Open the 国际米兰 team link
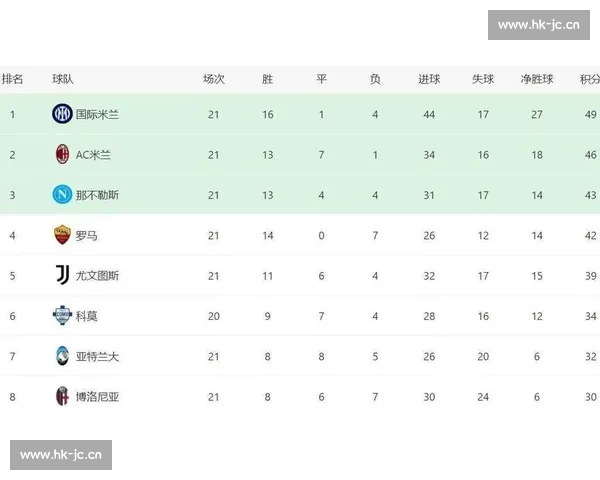 97,114
